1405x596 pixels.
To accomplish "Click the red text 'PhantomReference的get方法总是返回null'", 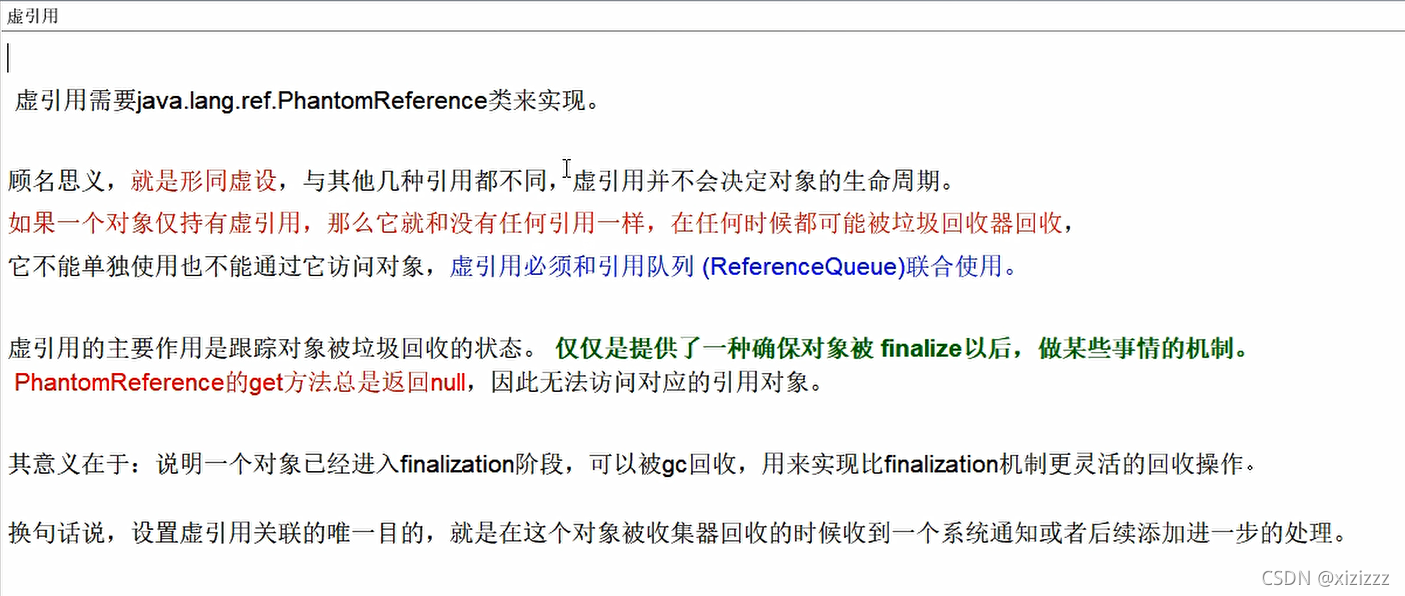I will point(240,384).
